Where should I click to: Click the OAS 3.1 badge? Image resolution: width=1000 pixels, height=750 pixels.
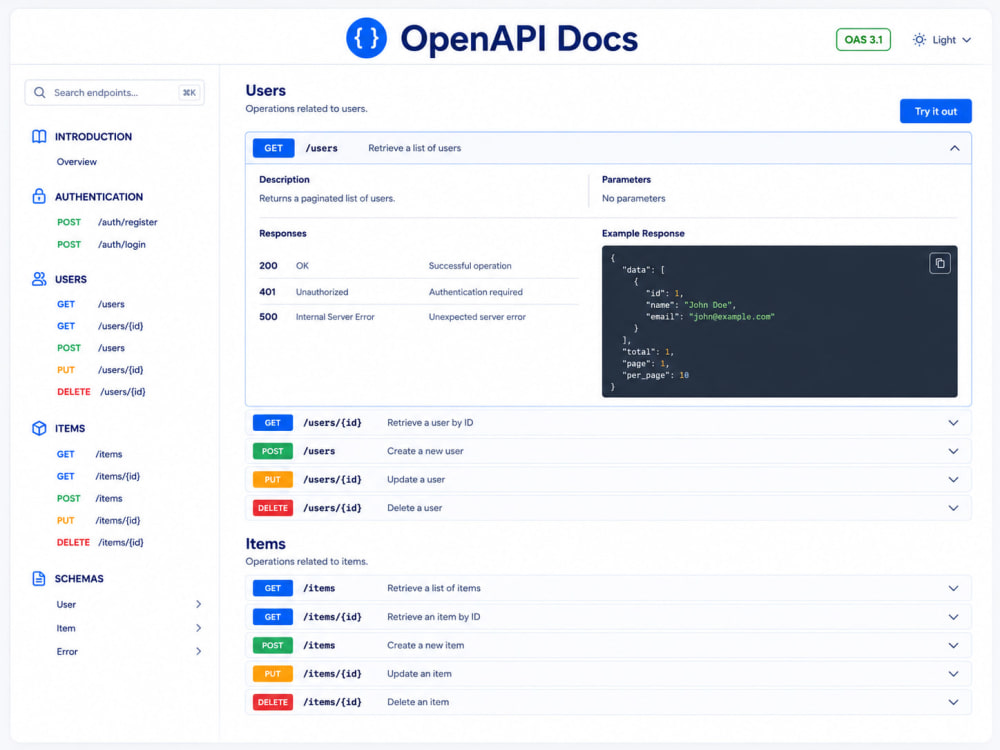[x=863, y=40]
